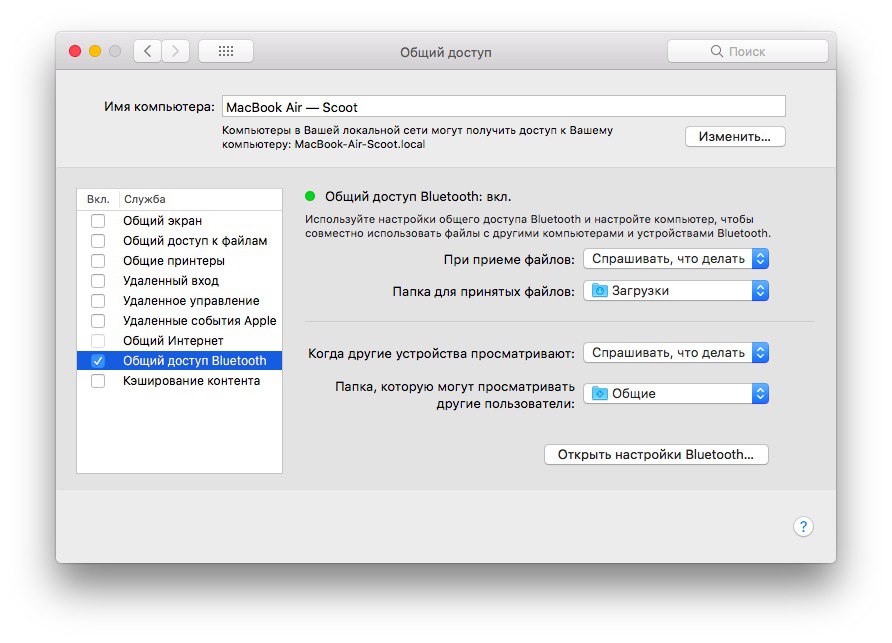Image resolution: width=892 pixels, height=643 pixels.
Task: Open help with the question mark button
Action: pos(803,526)
